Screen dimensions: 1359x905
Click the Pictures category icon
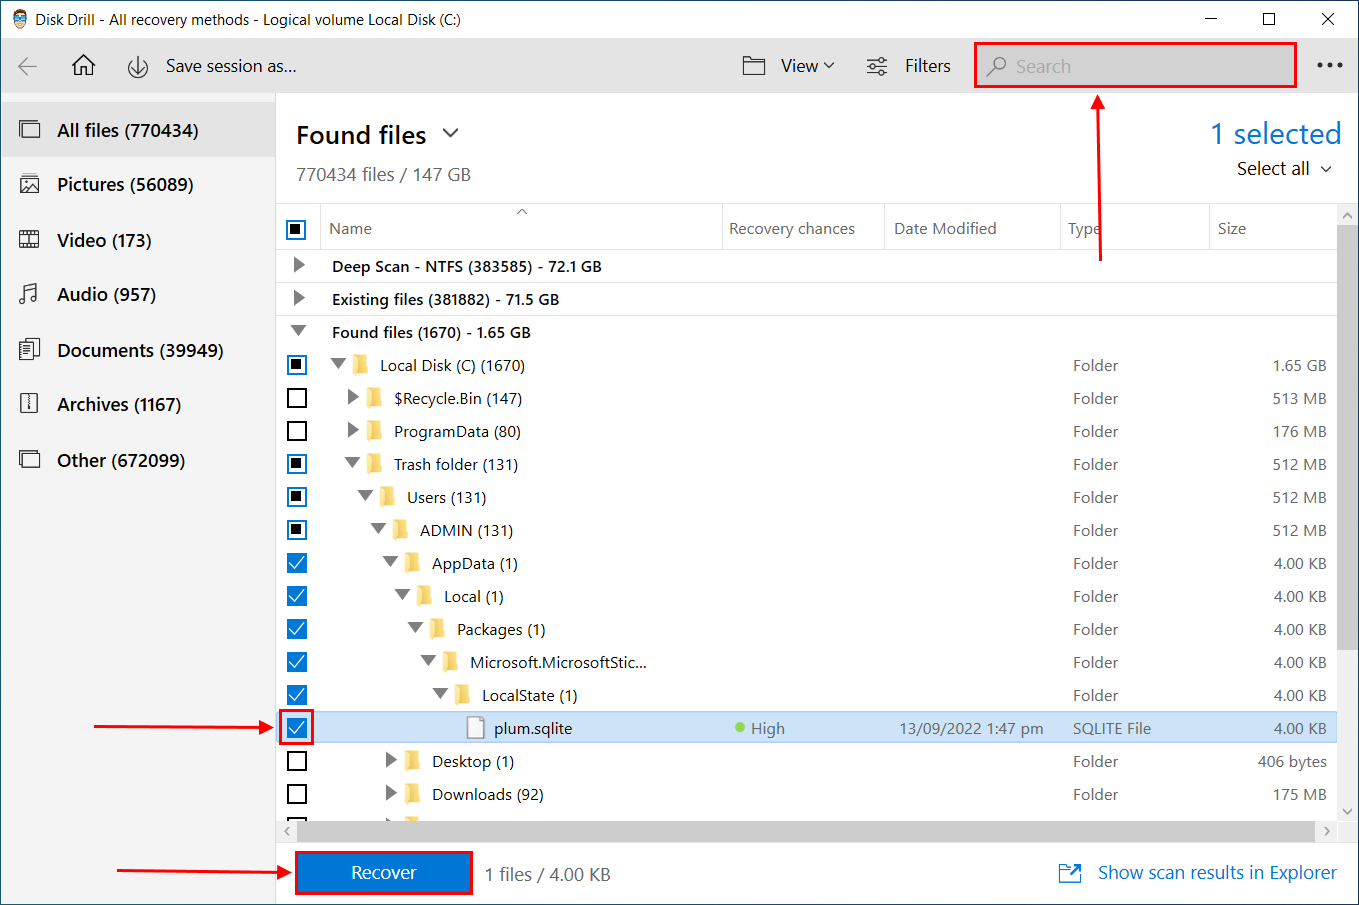point(30,184)
